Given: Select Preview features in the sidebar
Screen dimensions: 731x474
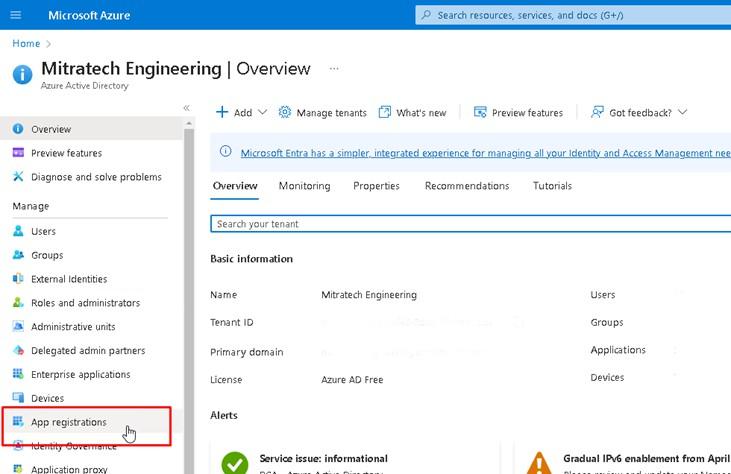Looking at the screenshot, I should coord(66,153).
